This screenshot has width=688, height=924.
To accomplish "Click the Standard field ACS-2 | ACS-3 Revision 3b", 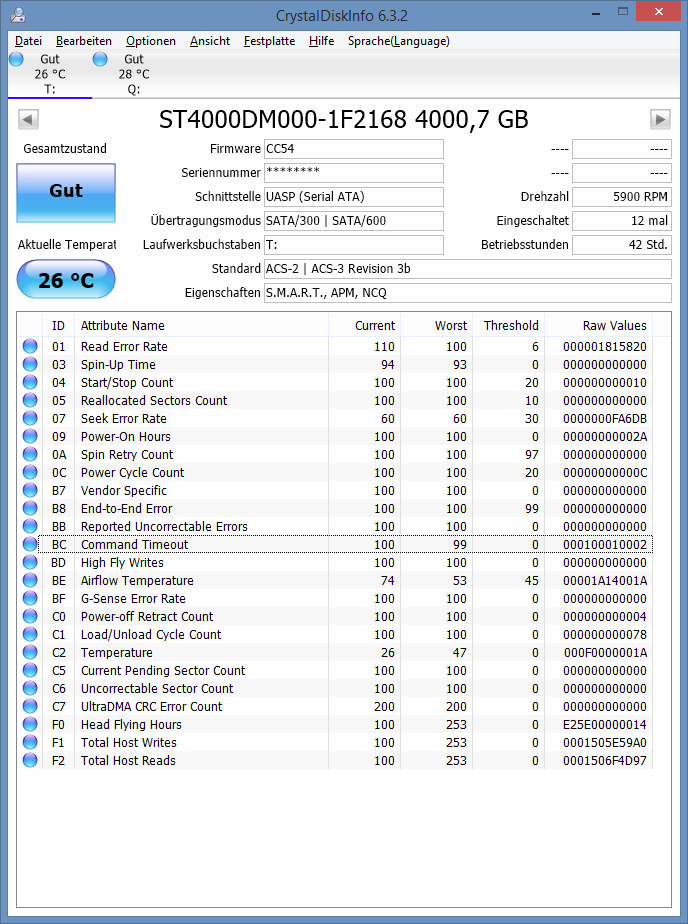I will (468, 269).
